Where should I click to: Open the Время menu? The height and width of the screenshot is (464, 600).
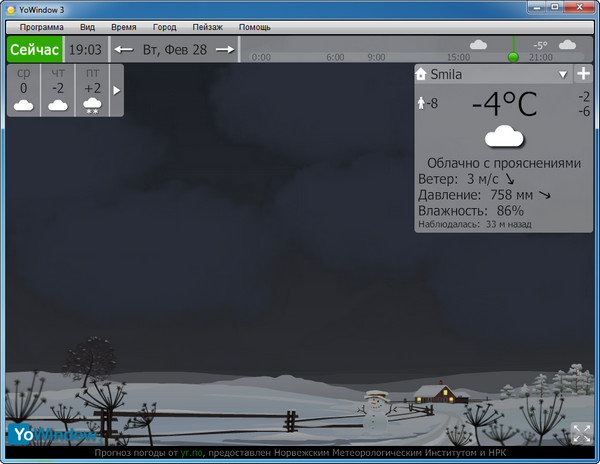tap(124, 27)
